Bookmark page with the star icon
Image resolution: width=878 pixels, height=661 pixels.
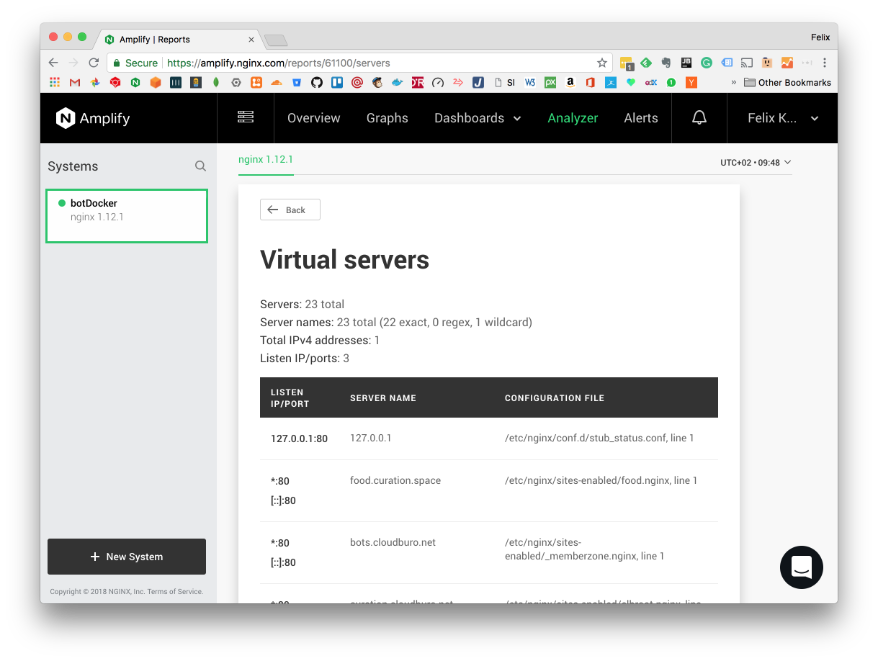(602, 62)
